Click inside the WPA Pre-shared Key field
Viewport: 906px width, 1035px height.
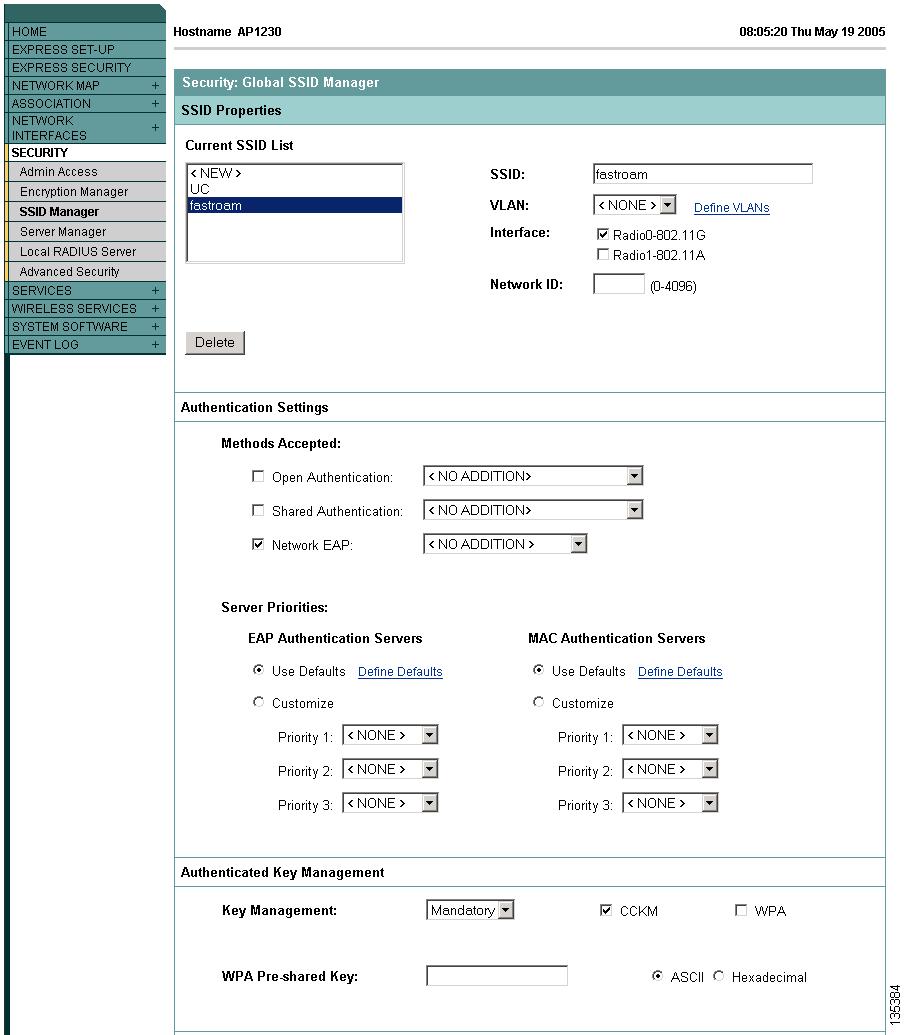[x=496, y=975]
